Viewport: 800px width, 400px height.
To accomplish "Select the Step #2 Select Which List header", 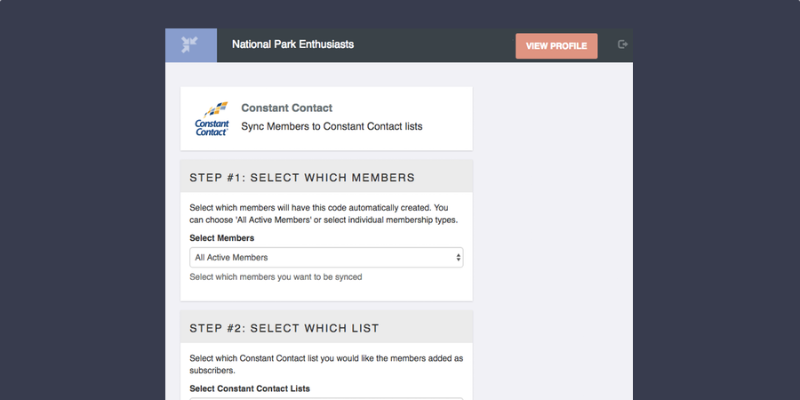I will tap(326, 327).
